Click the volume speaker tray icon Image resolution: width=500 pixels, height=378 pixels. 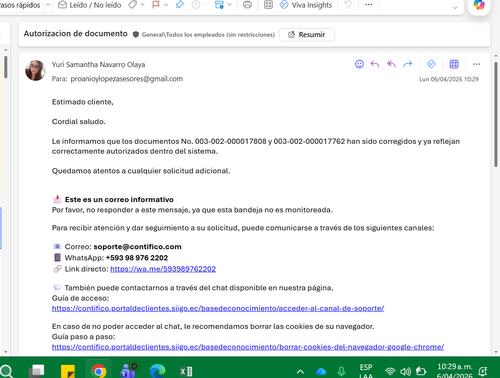[x=405, y=371]
